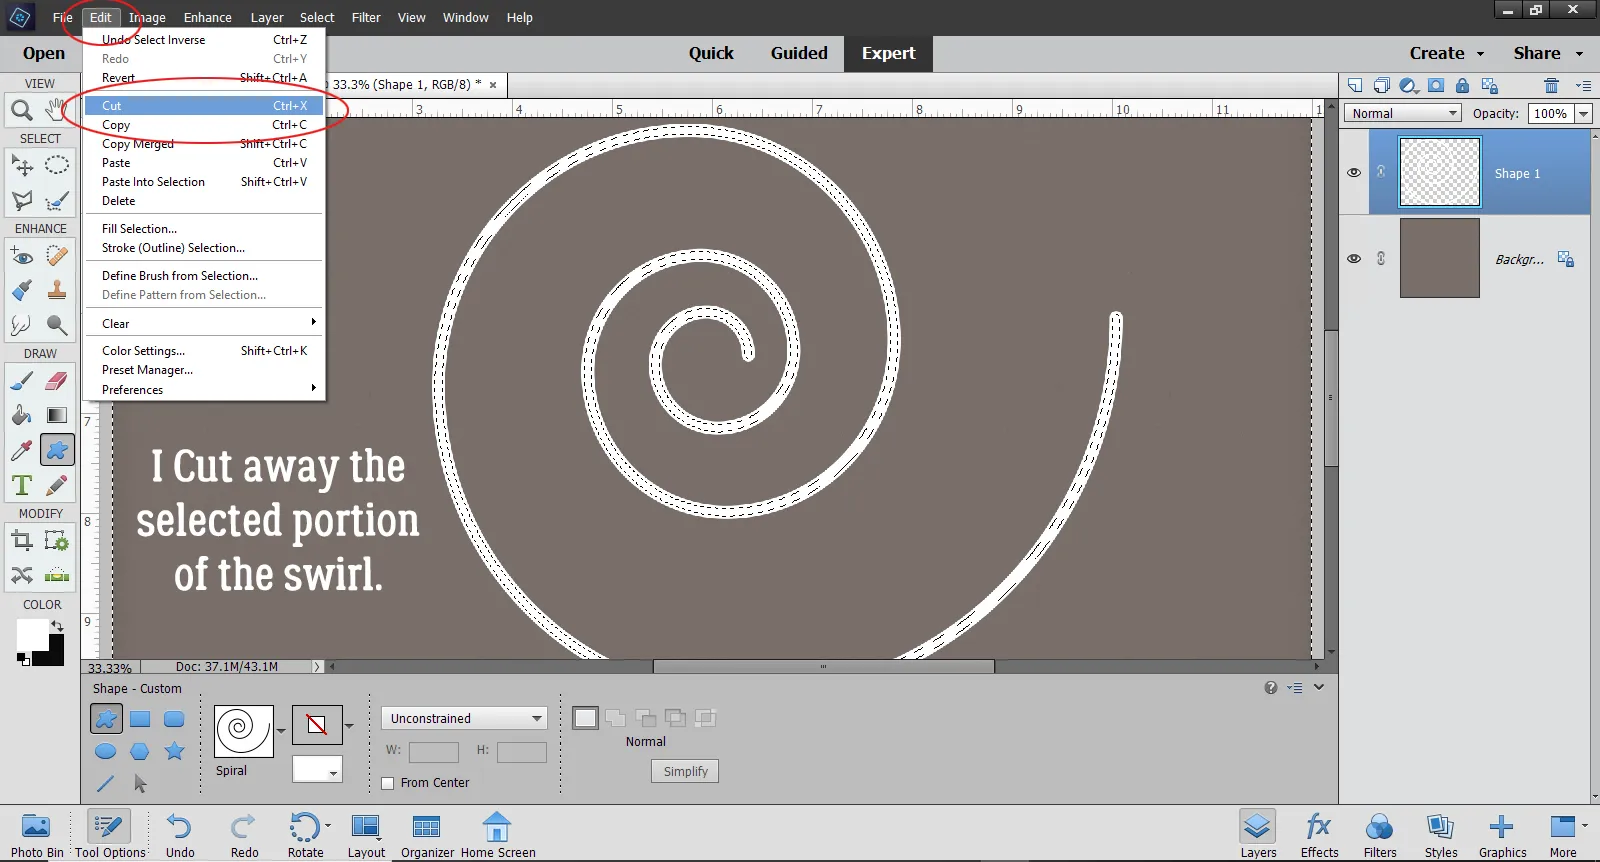Select the Type tool
The image size is (1600, 862).
coord(21,486)
